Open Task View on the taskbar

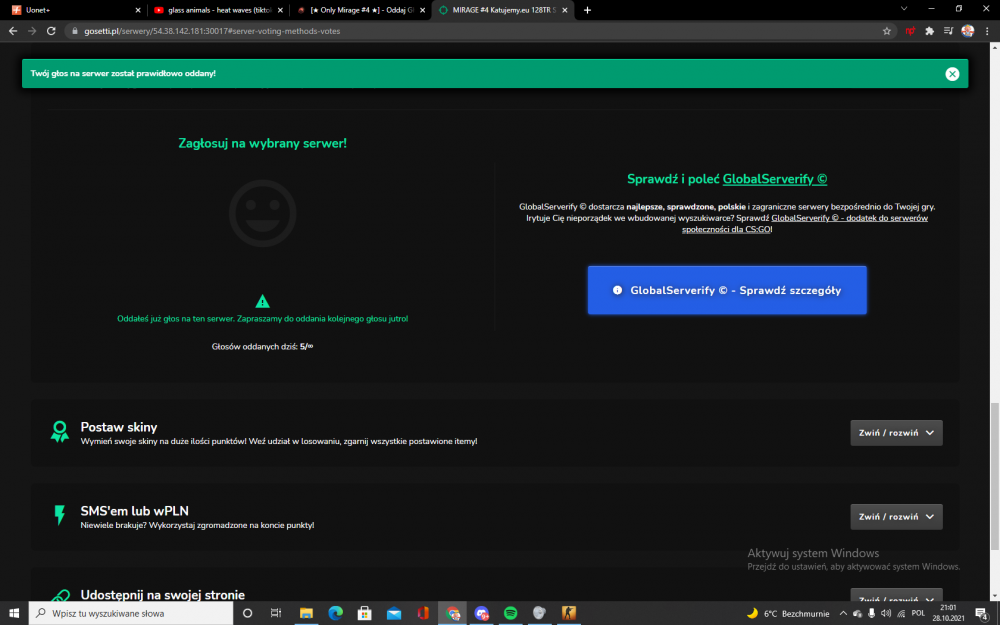click(x=276, y=613)
